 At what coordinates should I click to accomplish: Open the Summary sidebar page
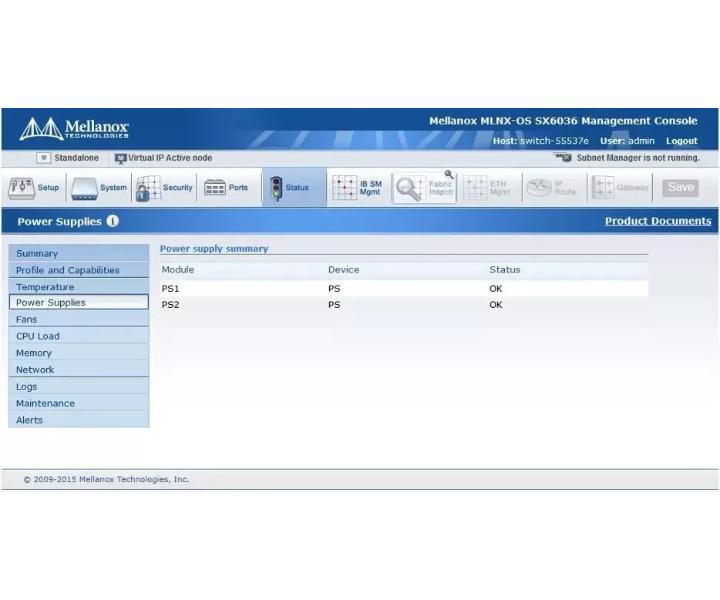pyautogui.click(x=79, y=253)
